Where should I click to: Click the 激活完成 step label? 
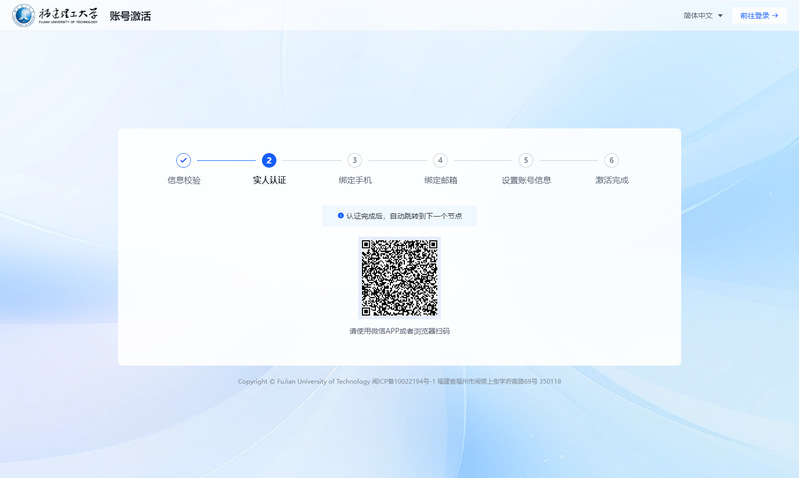[x=612, y=180]
